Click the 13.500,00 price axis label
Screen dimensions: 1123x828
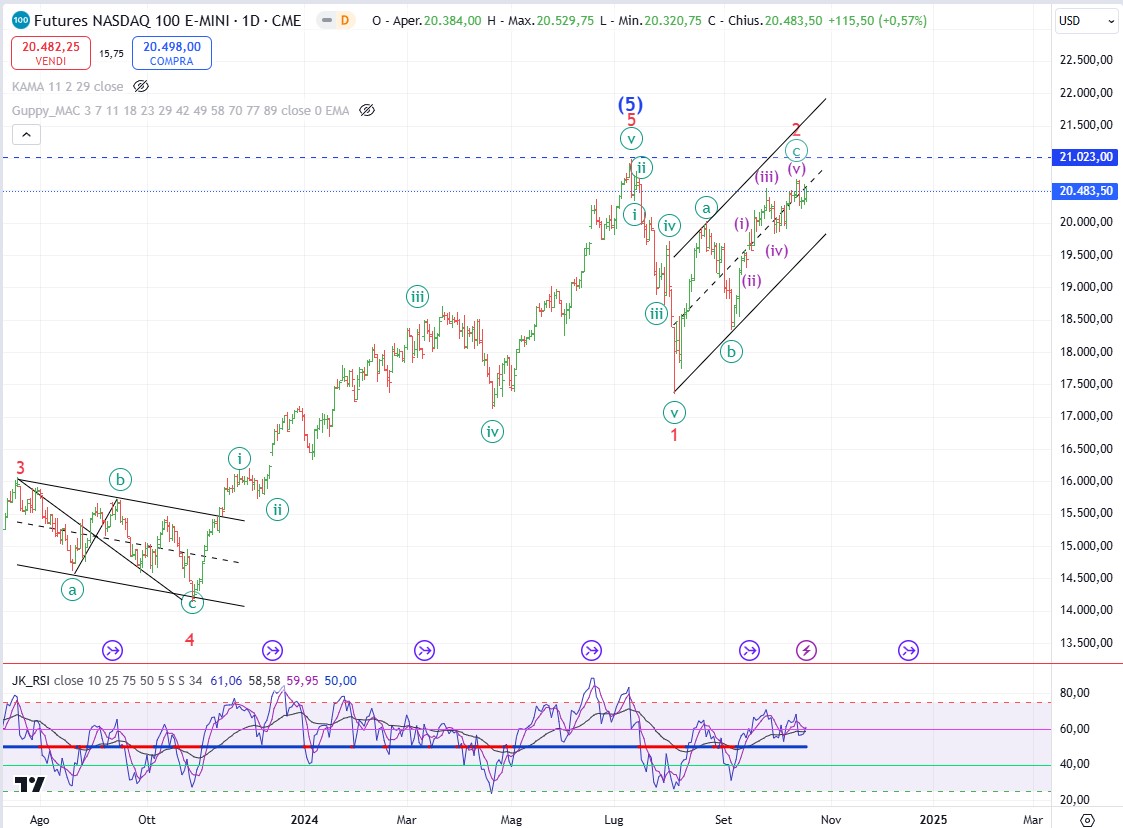1086,642
